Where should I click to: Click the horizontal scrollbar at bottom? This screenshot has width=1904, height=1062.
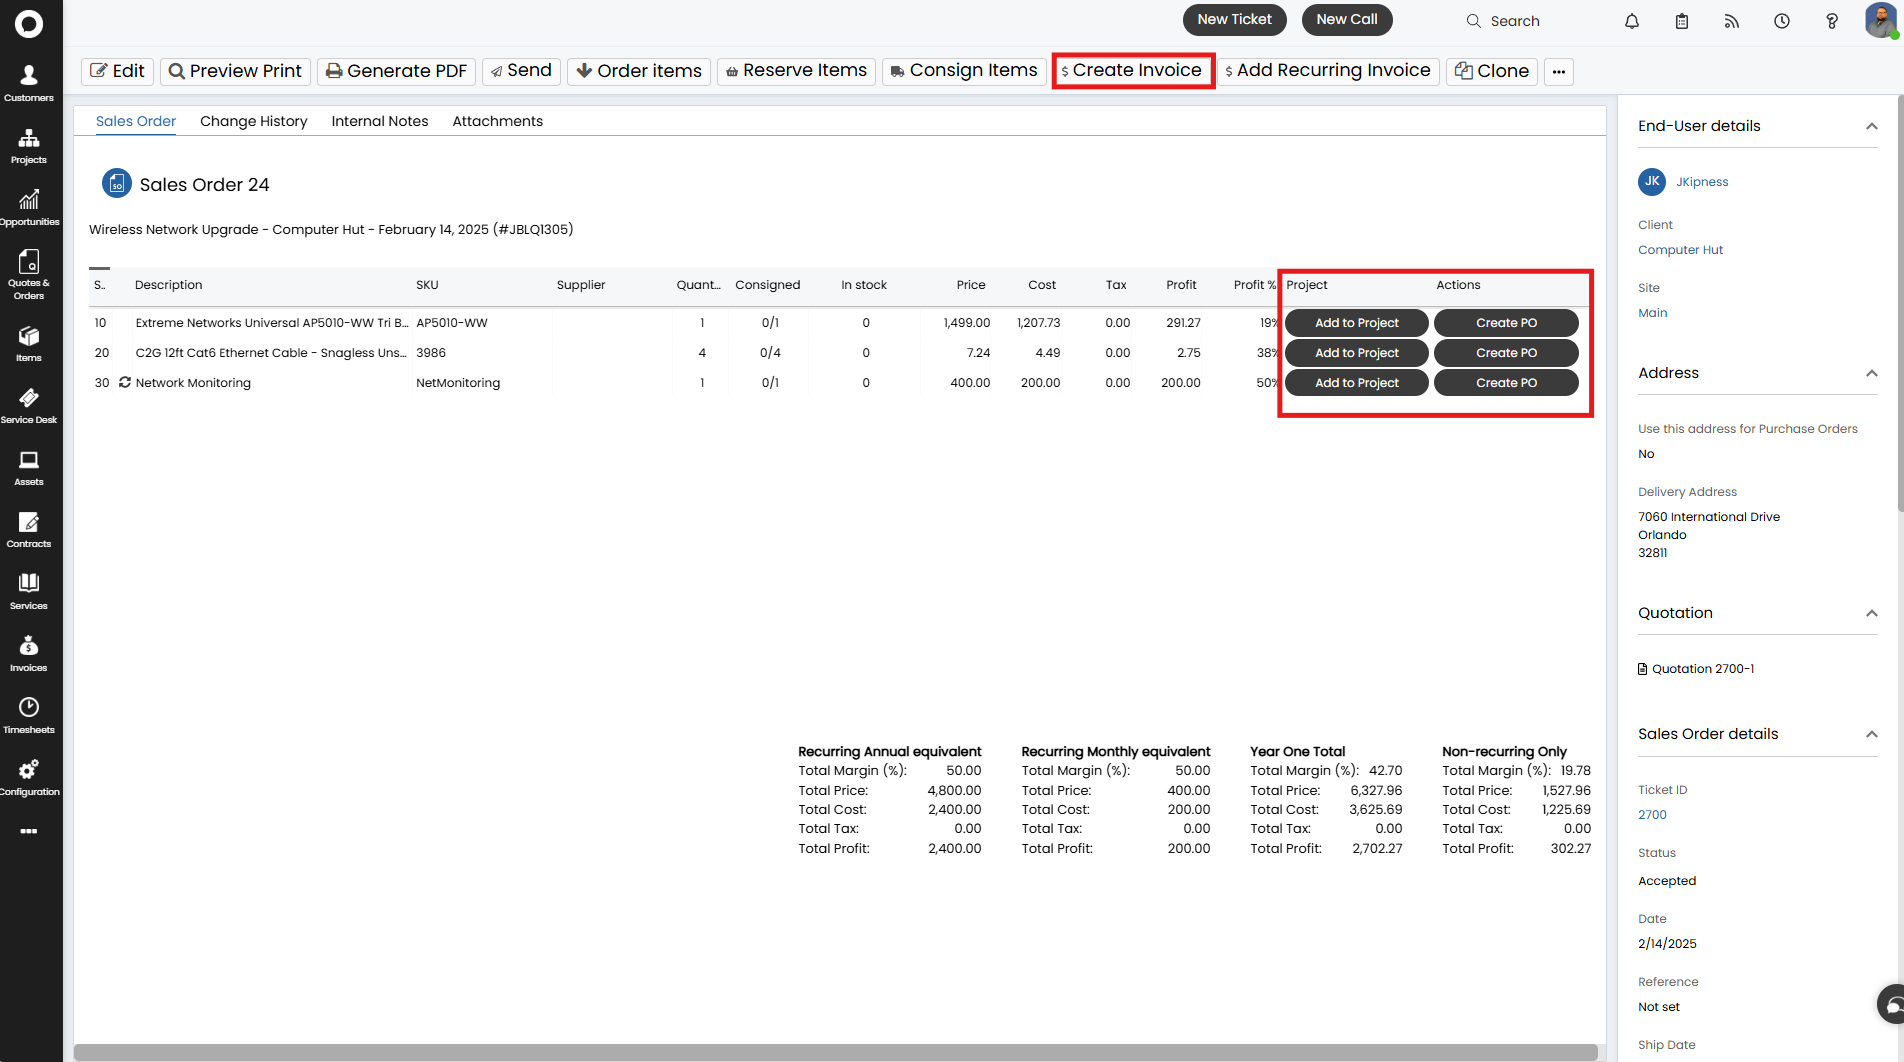pyautogui.click(x=835, y=1052)
